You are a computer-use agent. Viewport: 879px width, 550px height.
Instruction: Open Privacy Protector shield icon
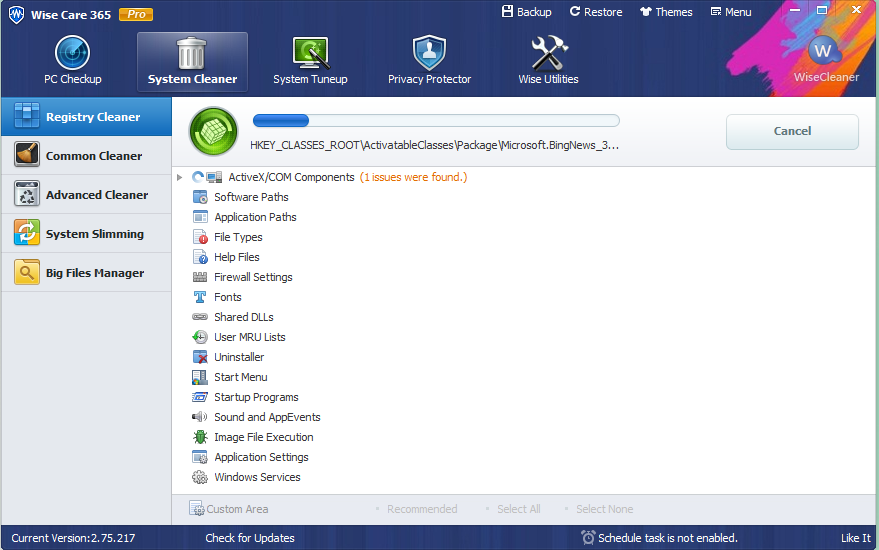(x=429, y=53)
